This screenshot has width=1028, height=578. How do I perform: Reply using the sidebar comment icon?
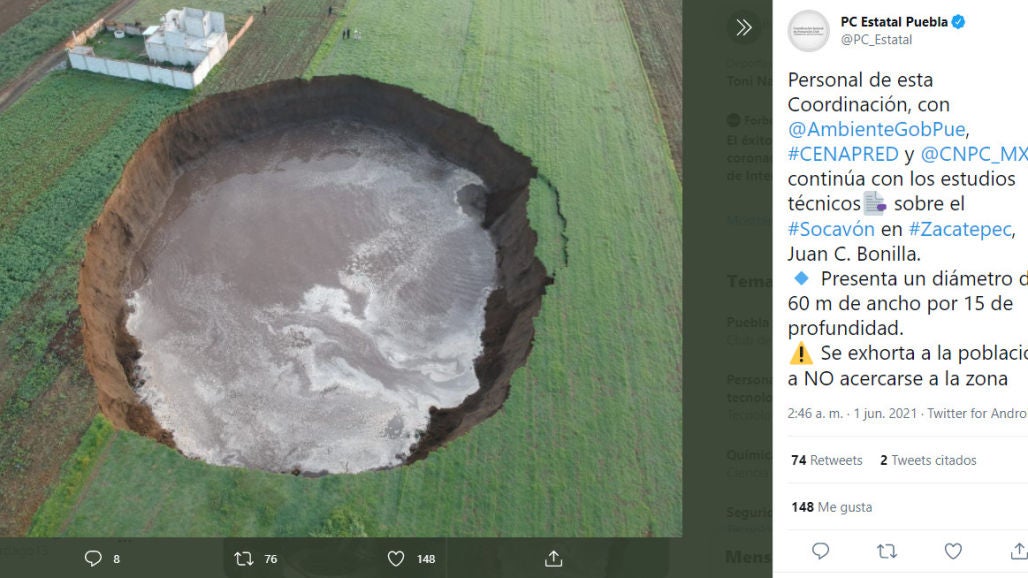(x=820, y=551)
